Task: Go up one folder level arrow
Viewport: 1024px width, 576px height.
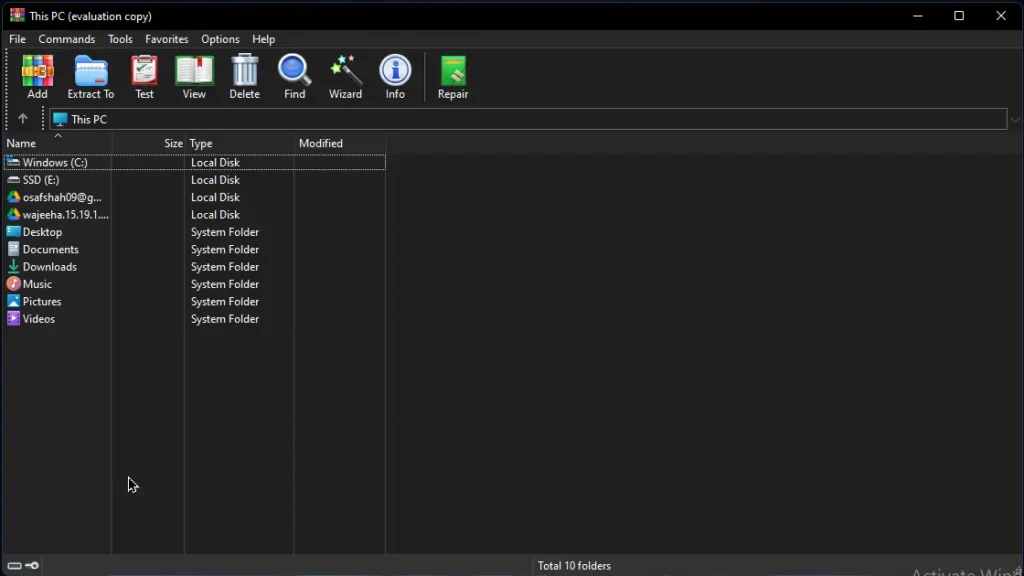Action: tap(22, 119)
